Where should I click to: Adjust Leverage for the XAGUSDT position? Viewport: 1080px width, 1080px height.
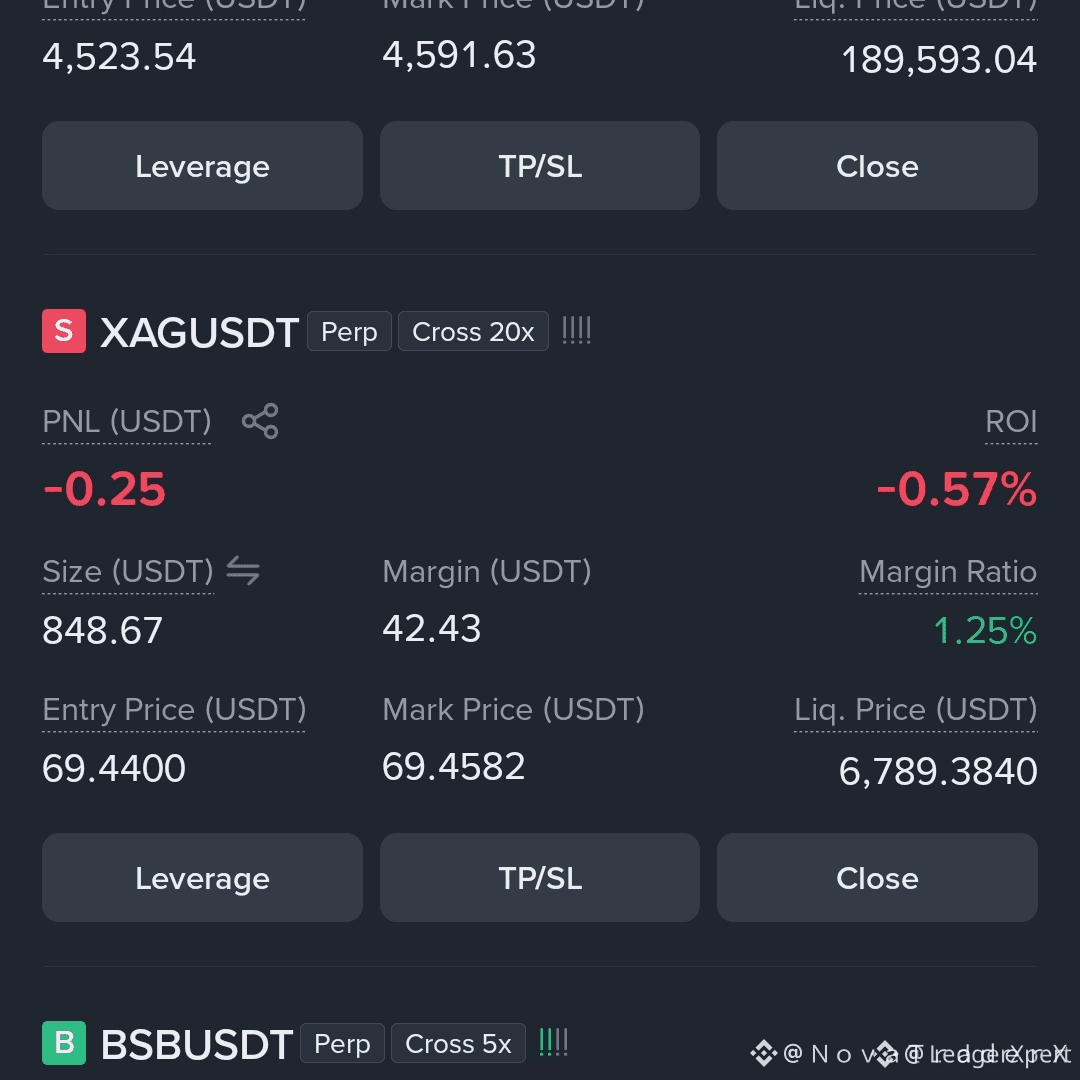click(202, 878)
